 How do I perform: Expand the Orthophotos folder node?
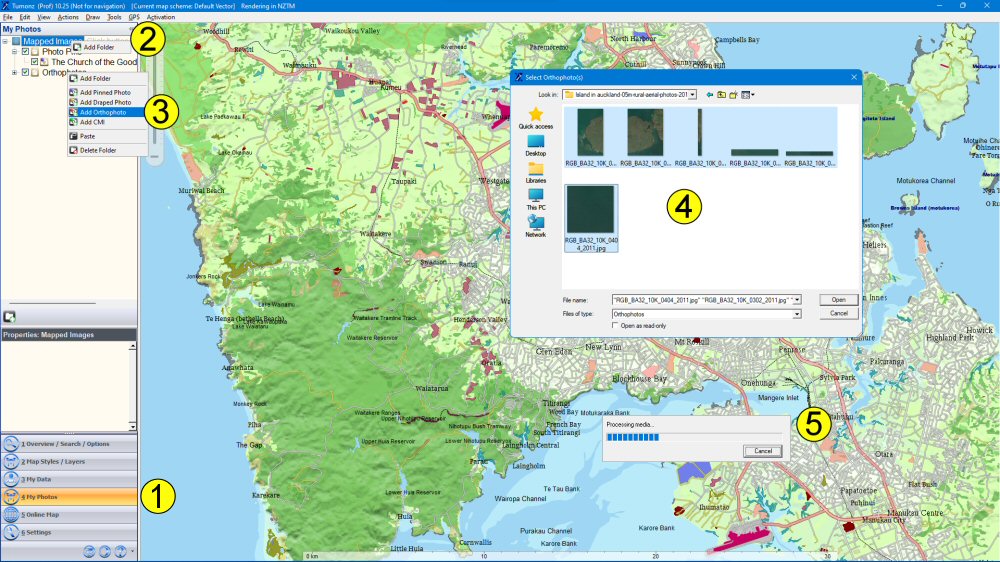15,73
